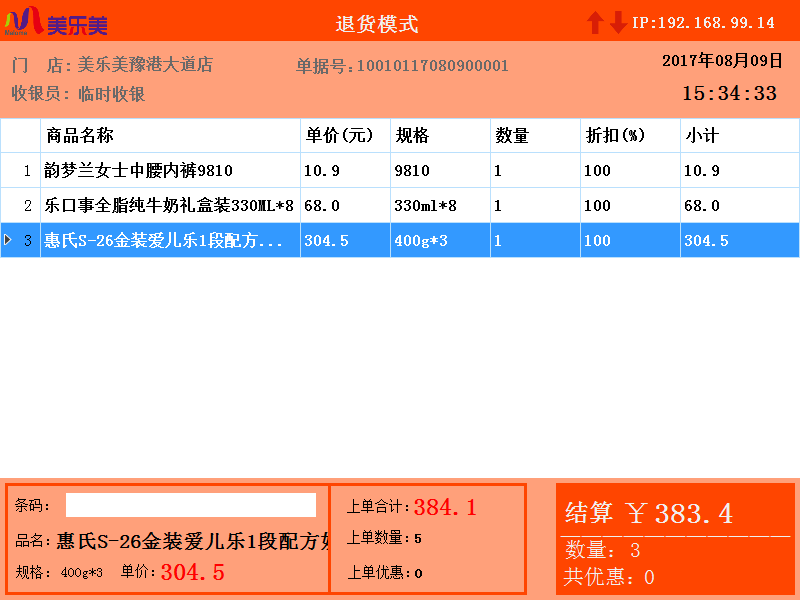Click row number 3 in the table
The height and width of the screenshot is (600, 800).
[28, 240]
